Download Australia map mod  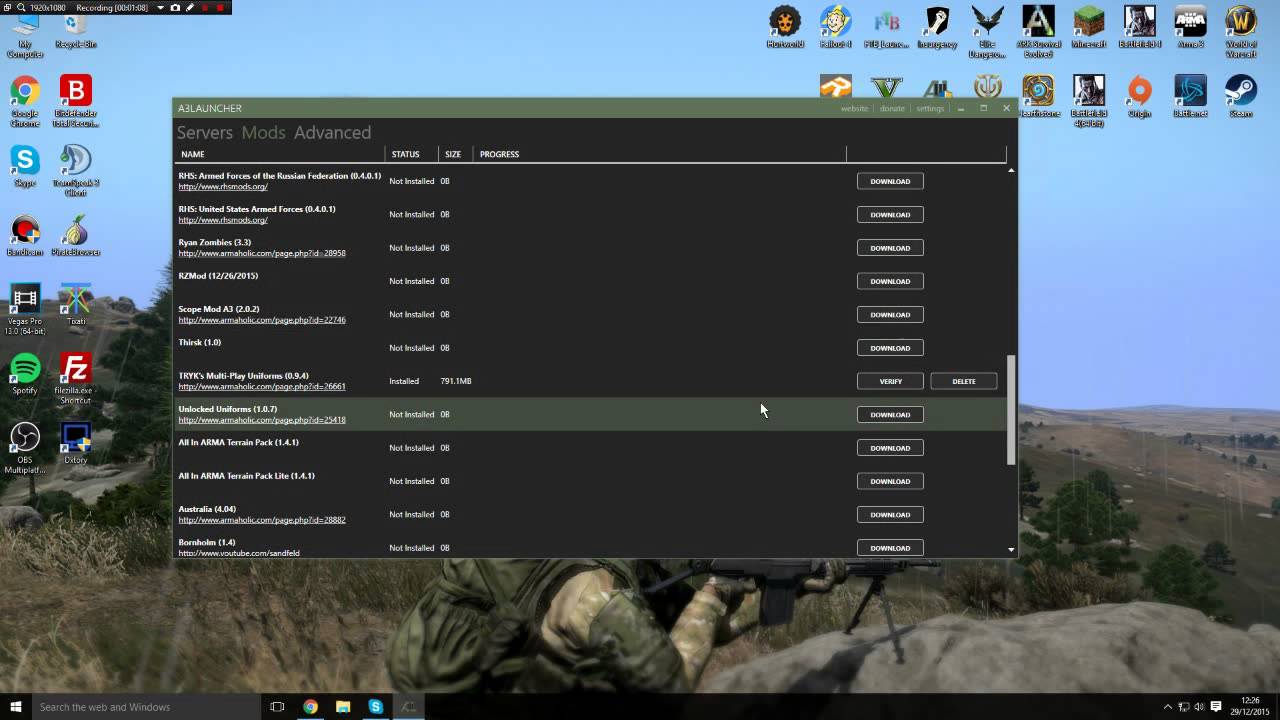(890, 514)
